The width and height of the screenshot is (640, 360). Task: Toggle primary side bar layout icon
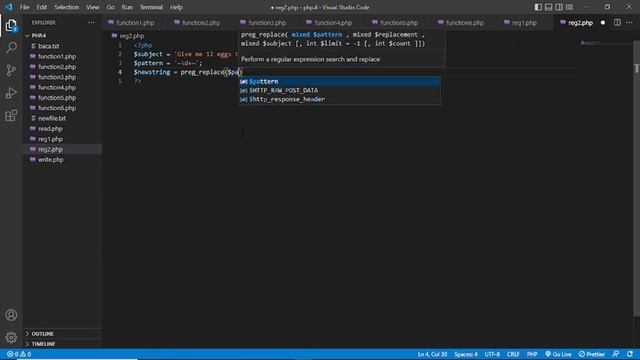point(538,7)
